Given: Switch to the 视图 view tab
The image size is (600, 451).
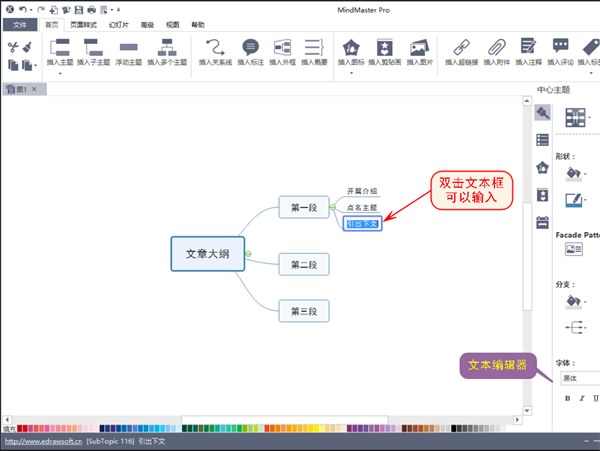Looking at the screenshot, I should coord(172,25).
